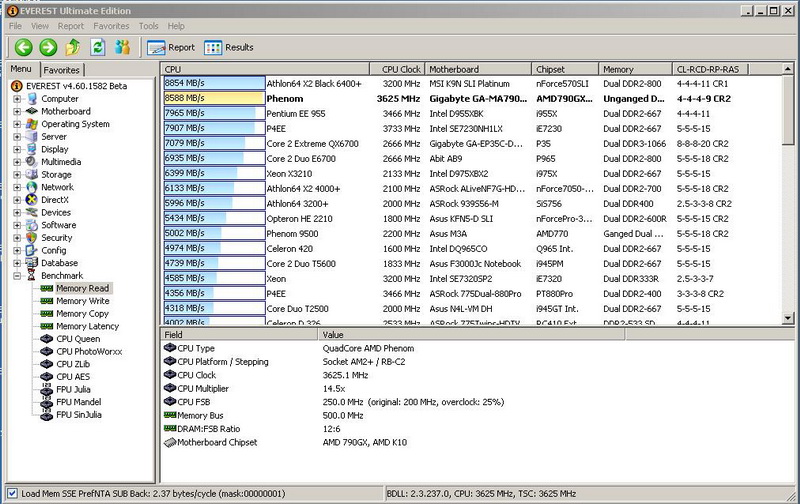Select the Security shield icon in tree
Screen dimensions: 800x504
(32, 238)
